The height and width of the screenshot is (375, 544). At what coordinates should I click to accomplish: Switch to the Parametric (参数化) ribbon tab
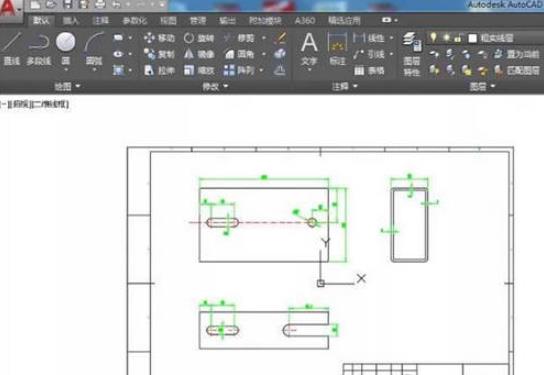click(135, 20)
